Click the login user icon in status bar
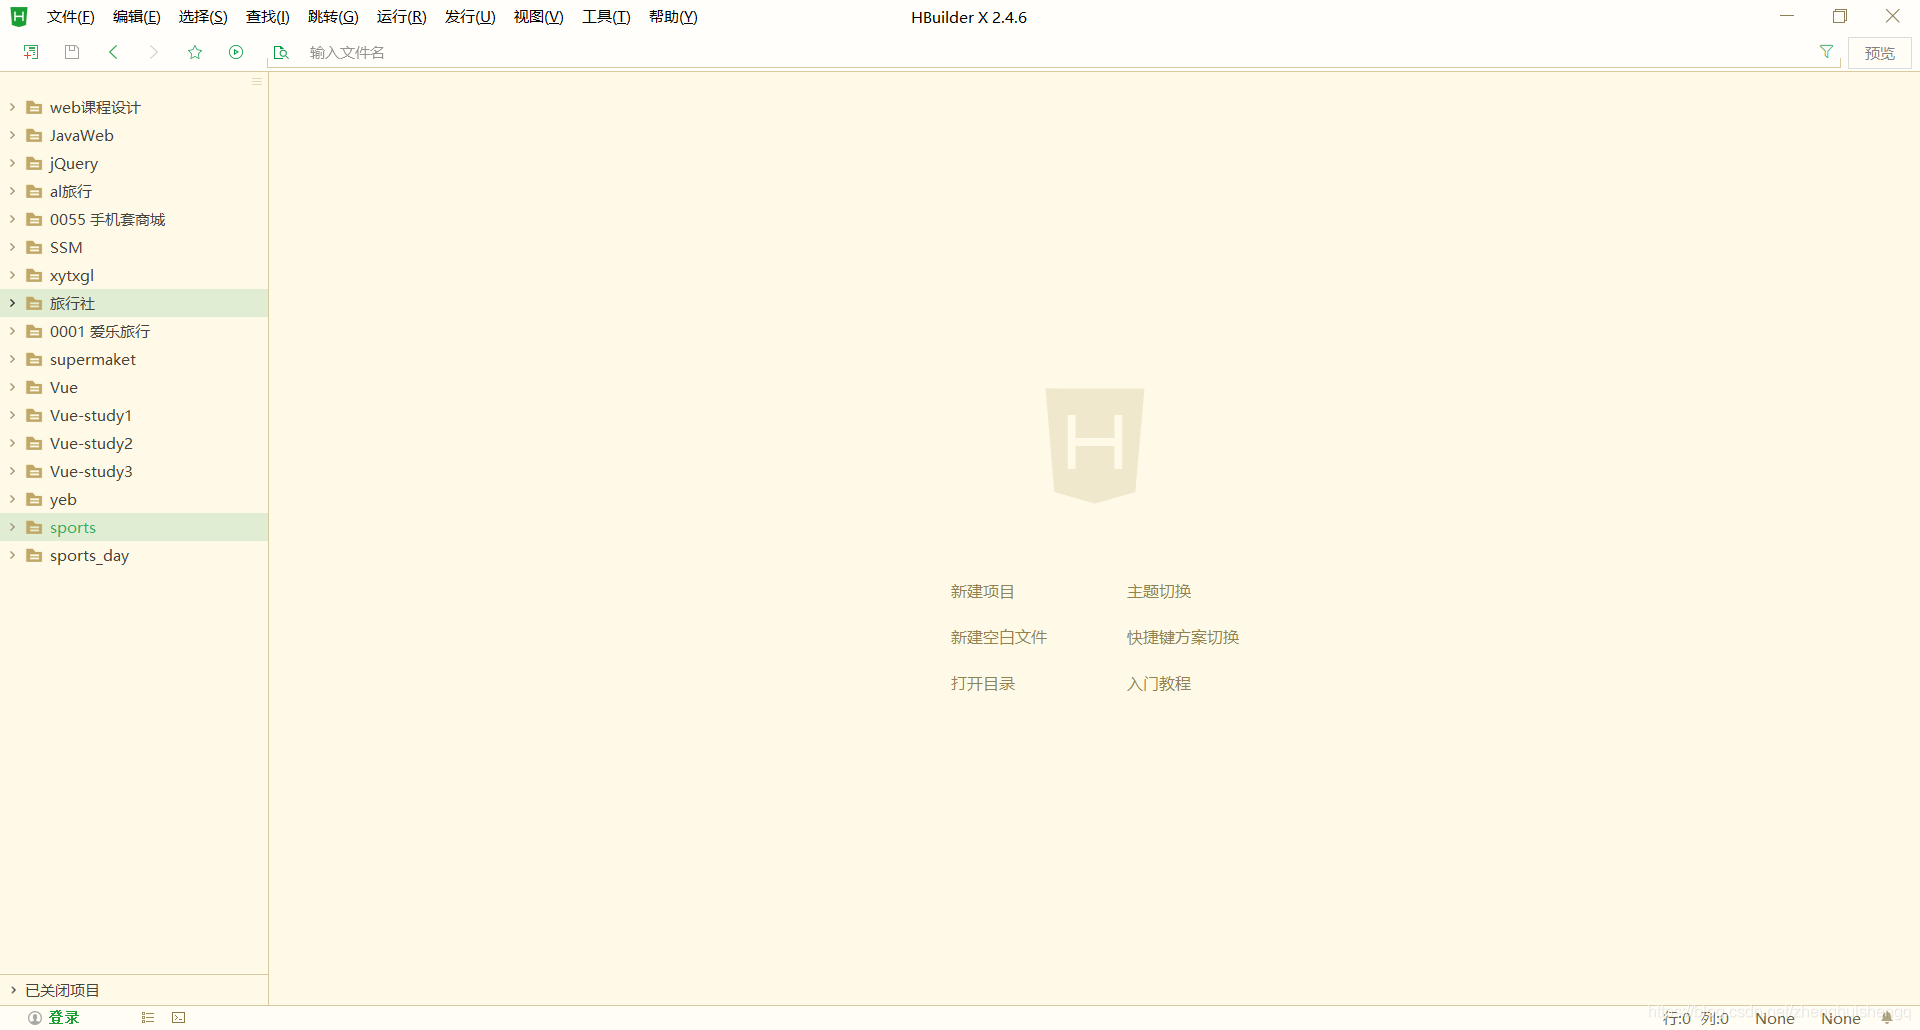The width and height of the screenshot is (1920, 1030). [35, 1018]
